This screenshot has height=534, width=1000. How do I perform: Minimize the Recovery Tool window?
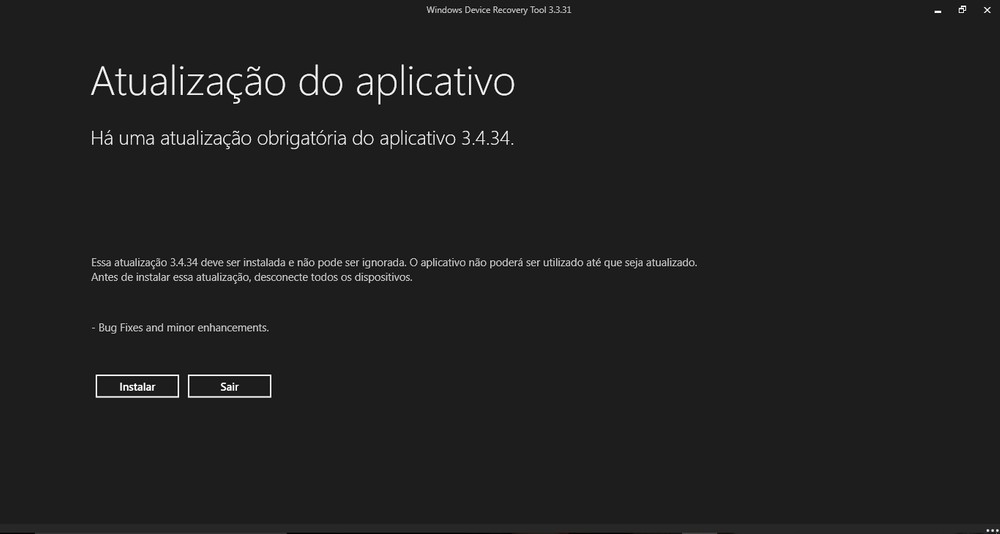tap(938, 10)
